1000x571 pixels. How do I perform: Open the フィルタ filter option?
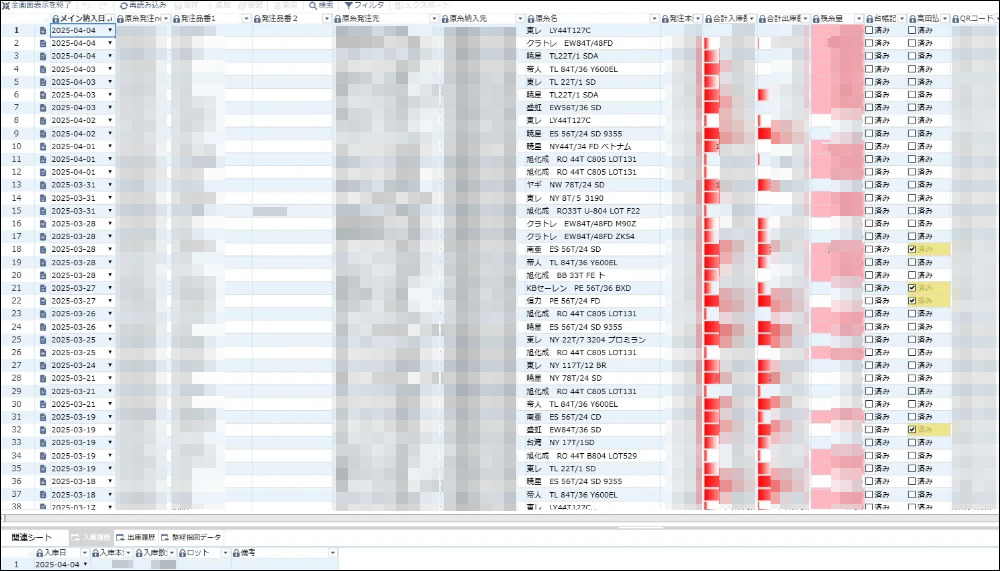[x=364, y=5]
